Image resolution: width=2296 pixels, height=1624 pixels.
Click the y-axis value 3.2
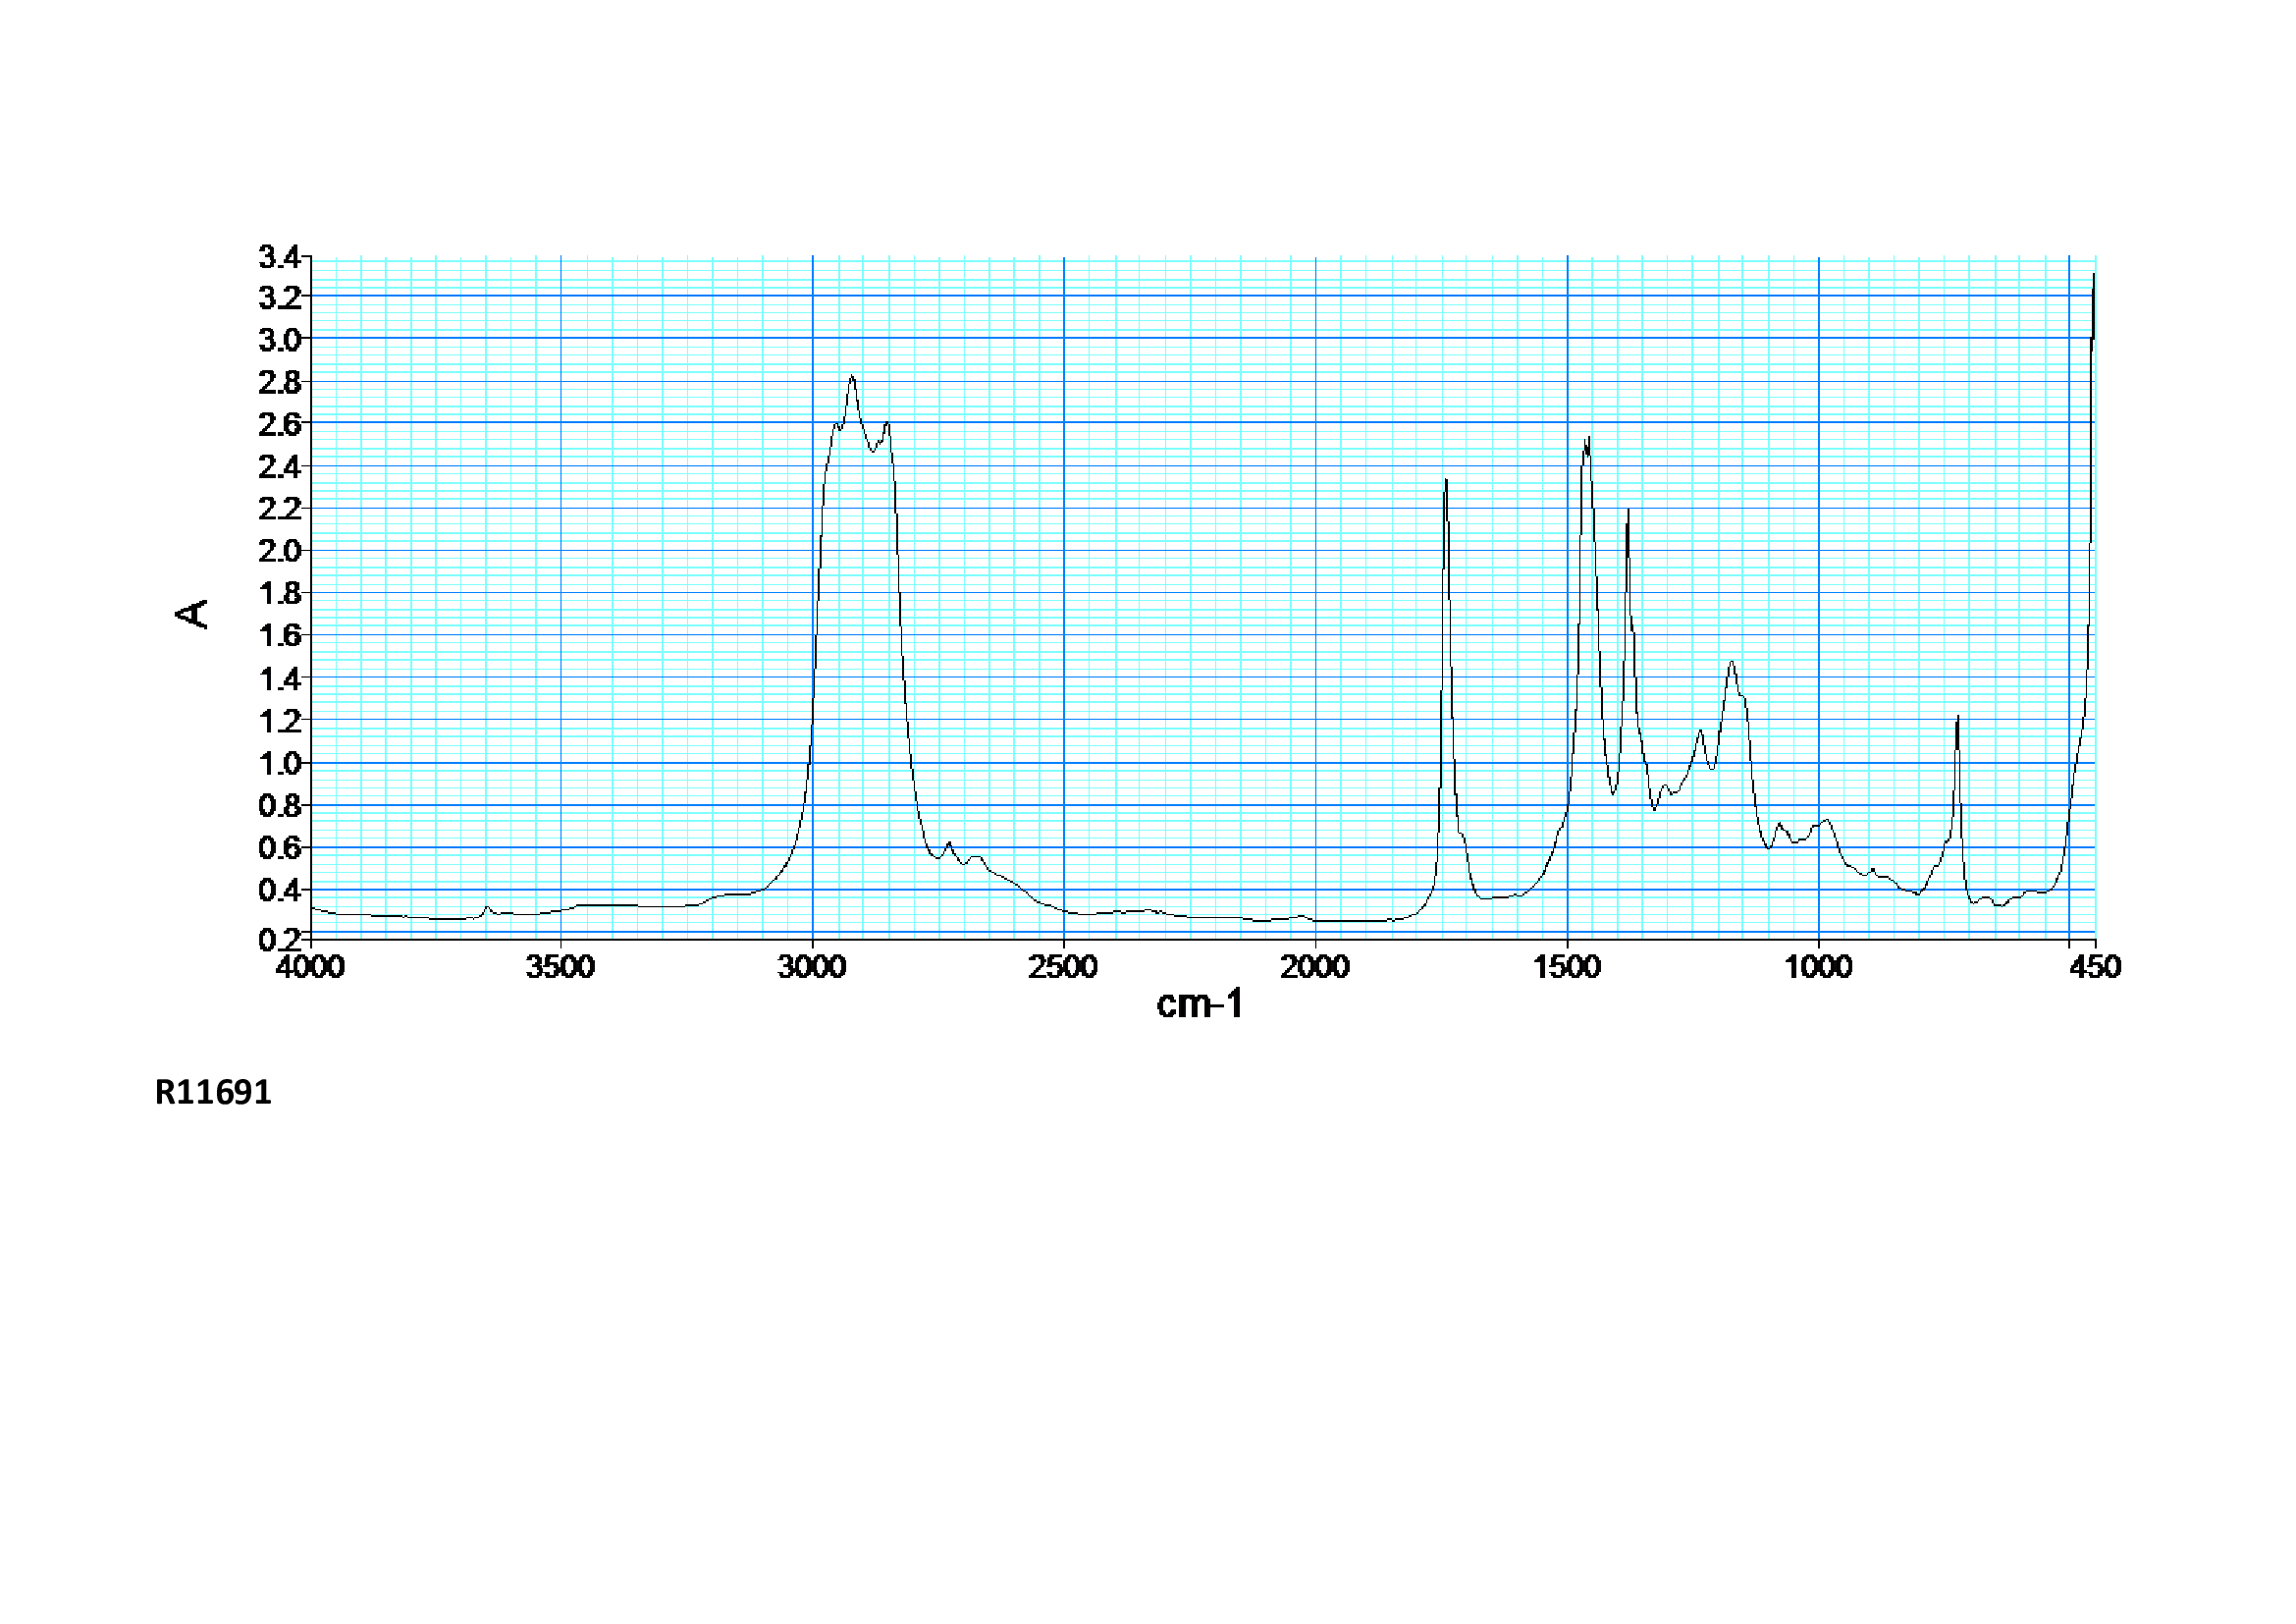(x=279, y=297)
